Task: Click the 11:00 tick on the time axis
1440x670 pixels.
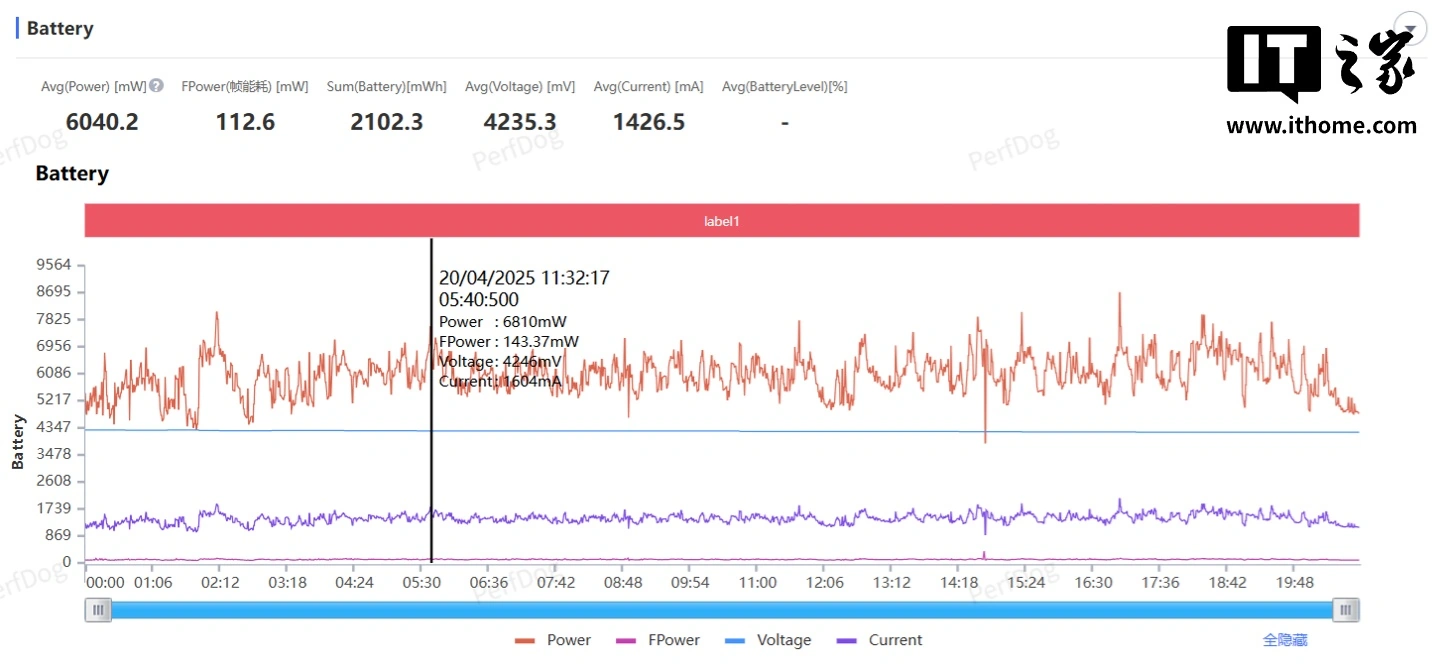Action: click(x=757, y=583)
